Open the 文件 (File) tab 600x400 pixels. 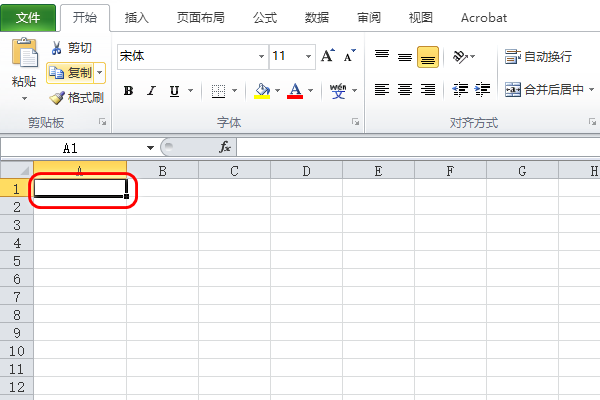28,17
